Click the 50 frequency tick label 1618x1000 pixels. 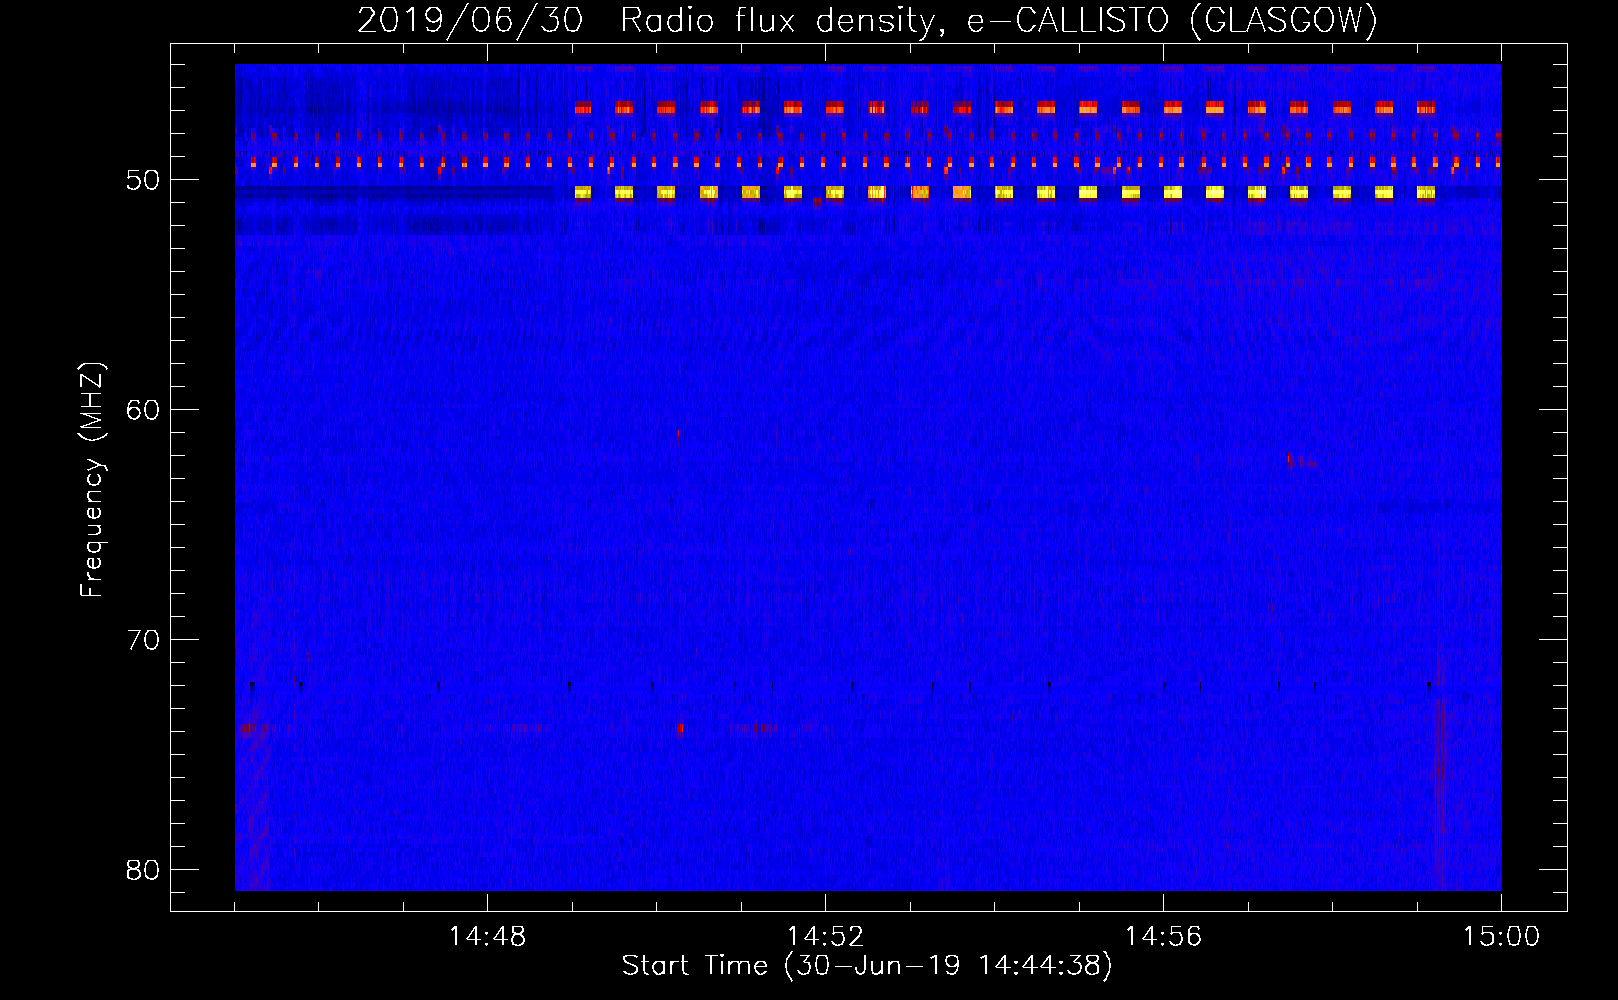tap(143, 180)
